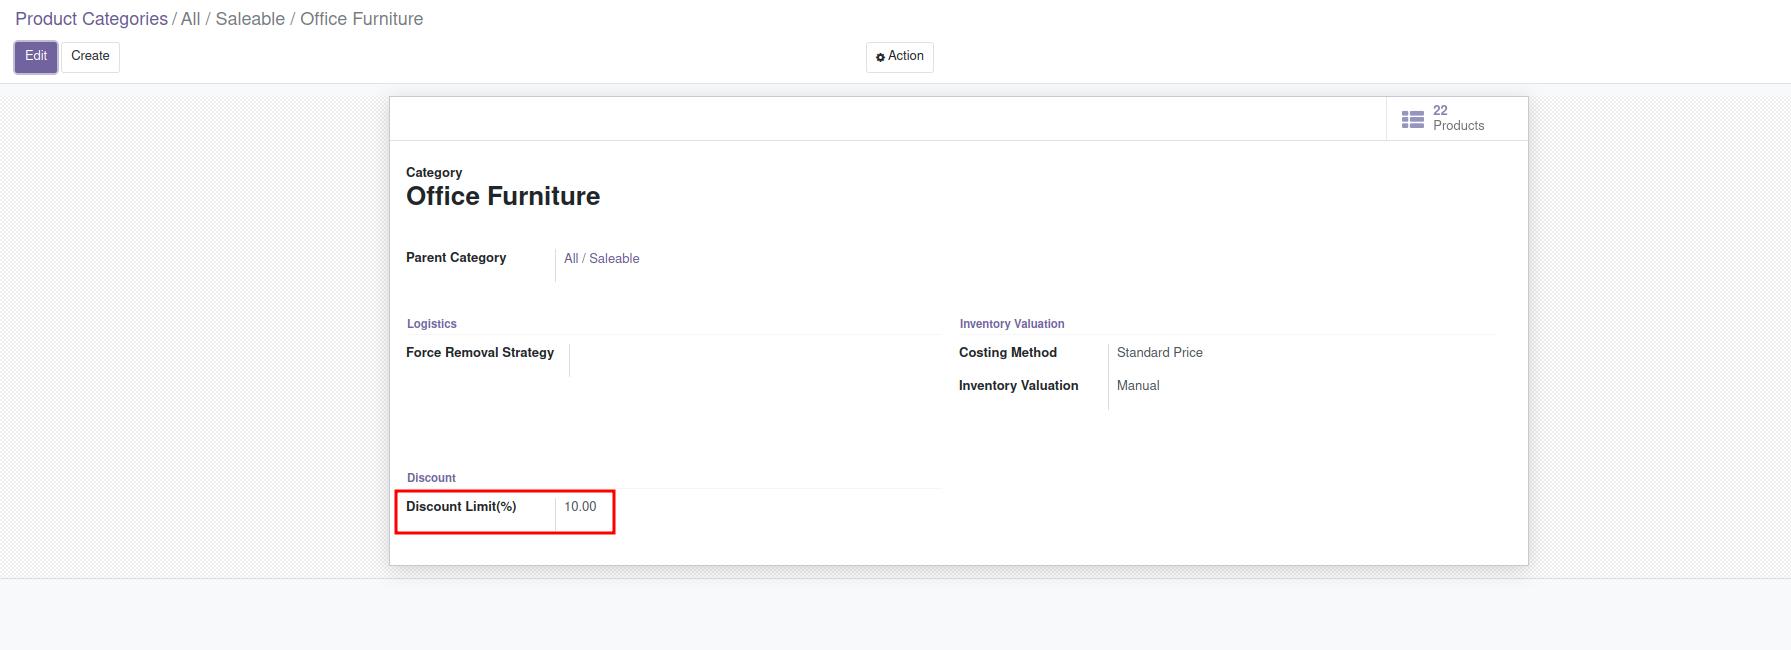Select the Standard Price costing method value
1791x650 pixels.
[1159, 353]
